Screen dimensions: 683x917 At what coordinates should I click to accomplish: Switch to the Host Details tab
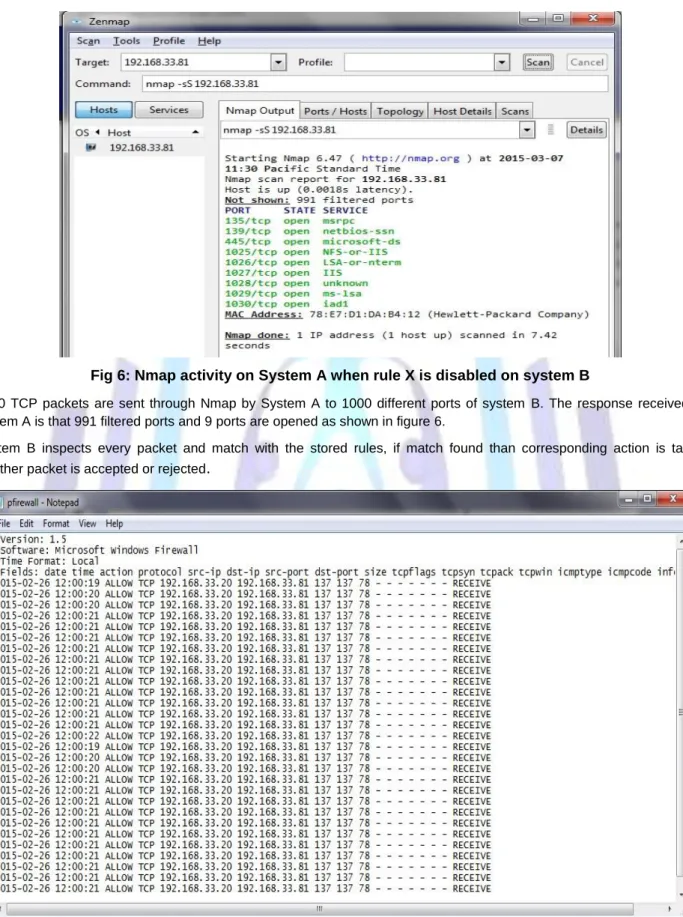click(x=462, y=111)
